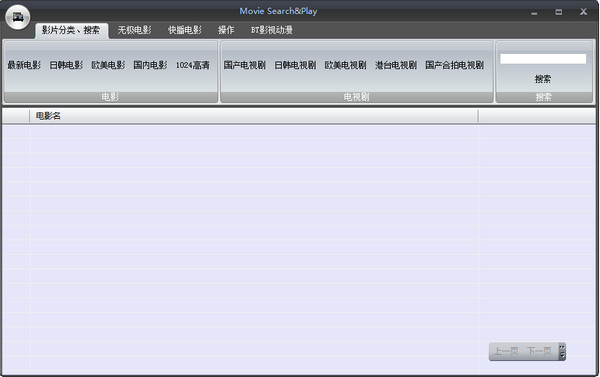Click the 搜索 button below the text box
This screenshot has width=600, height=377.
click(x=543, y=79)
